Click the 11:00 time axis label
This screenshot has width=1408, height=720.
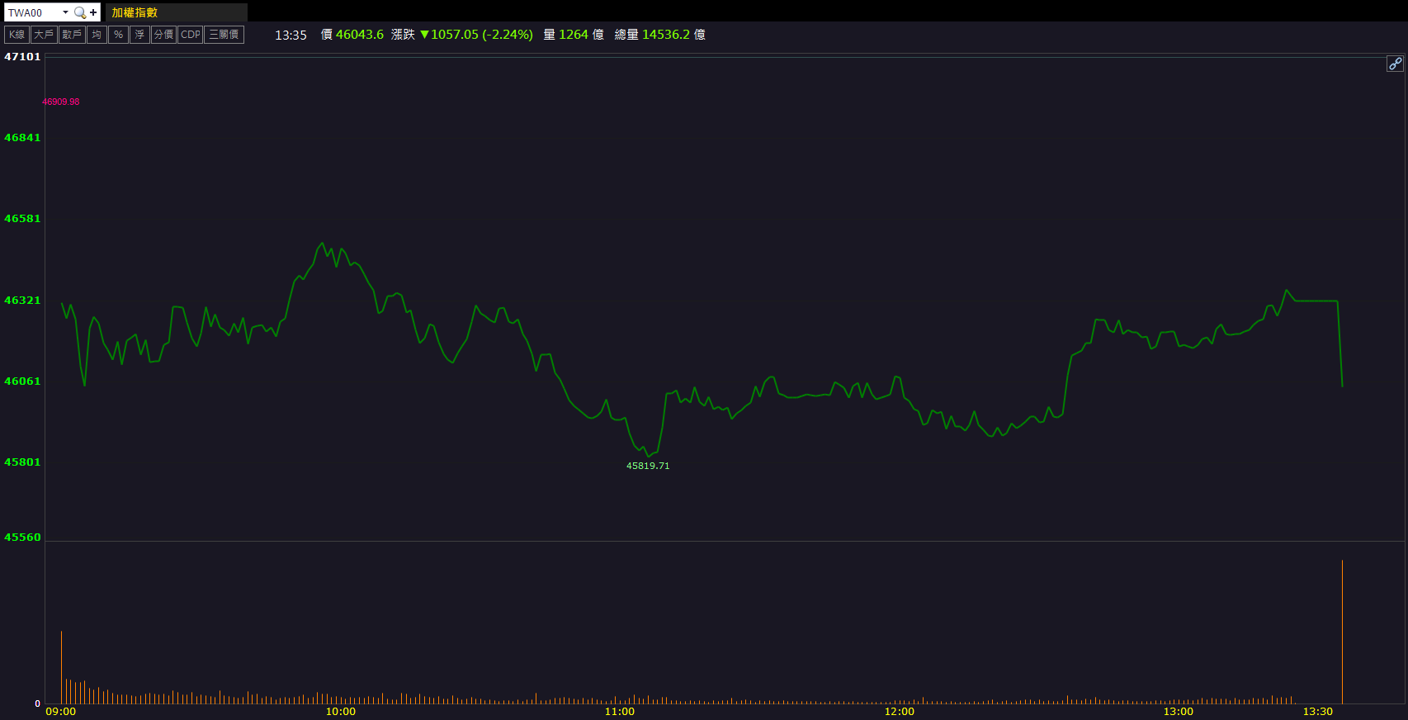pyautogui.click(x=620, y=712)
